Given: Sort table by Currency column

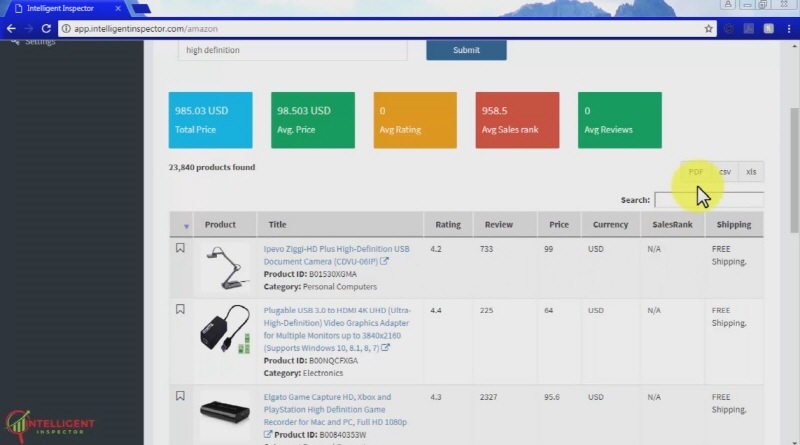Looking at the screenshot, I should (x=610, y=225).
